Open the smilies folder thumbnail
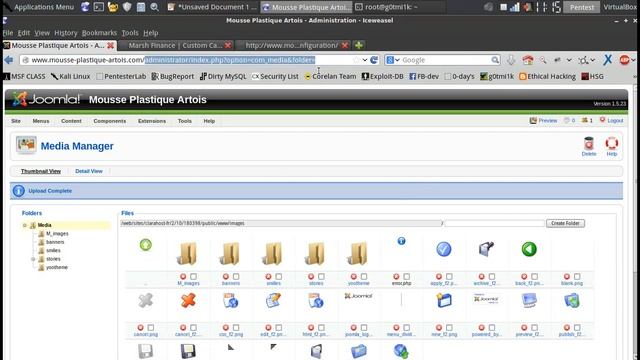 [273, 253]
